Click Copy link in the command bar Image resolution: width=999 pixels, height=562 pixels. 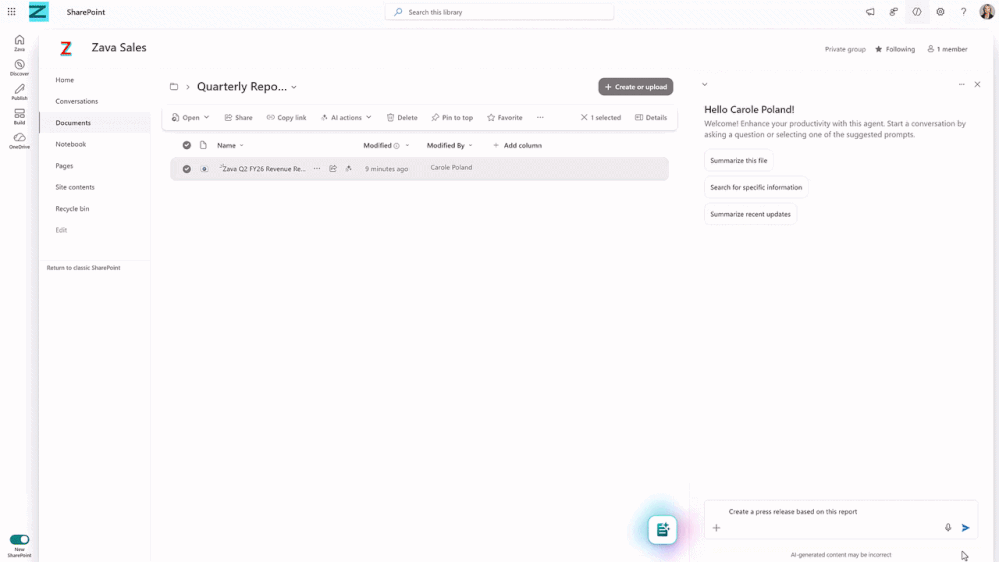point(286,117)
